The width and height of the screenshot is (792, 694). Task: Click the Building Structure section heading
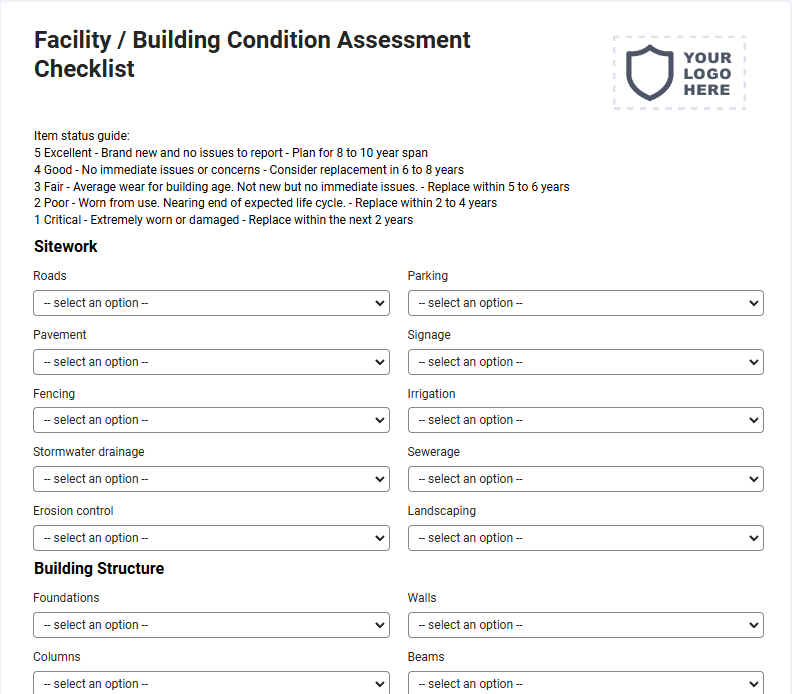99,569
